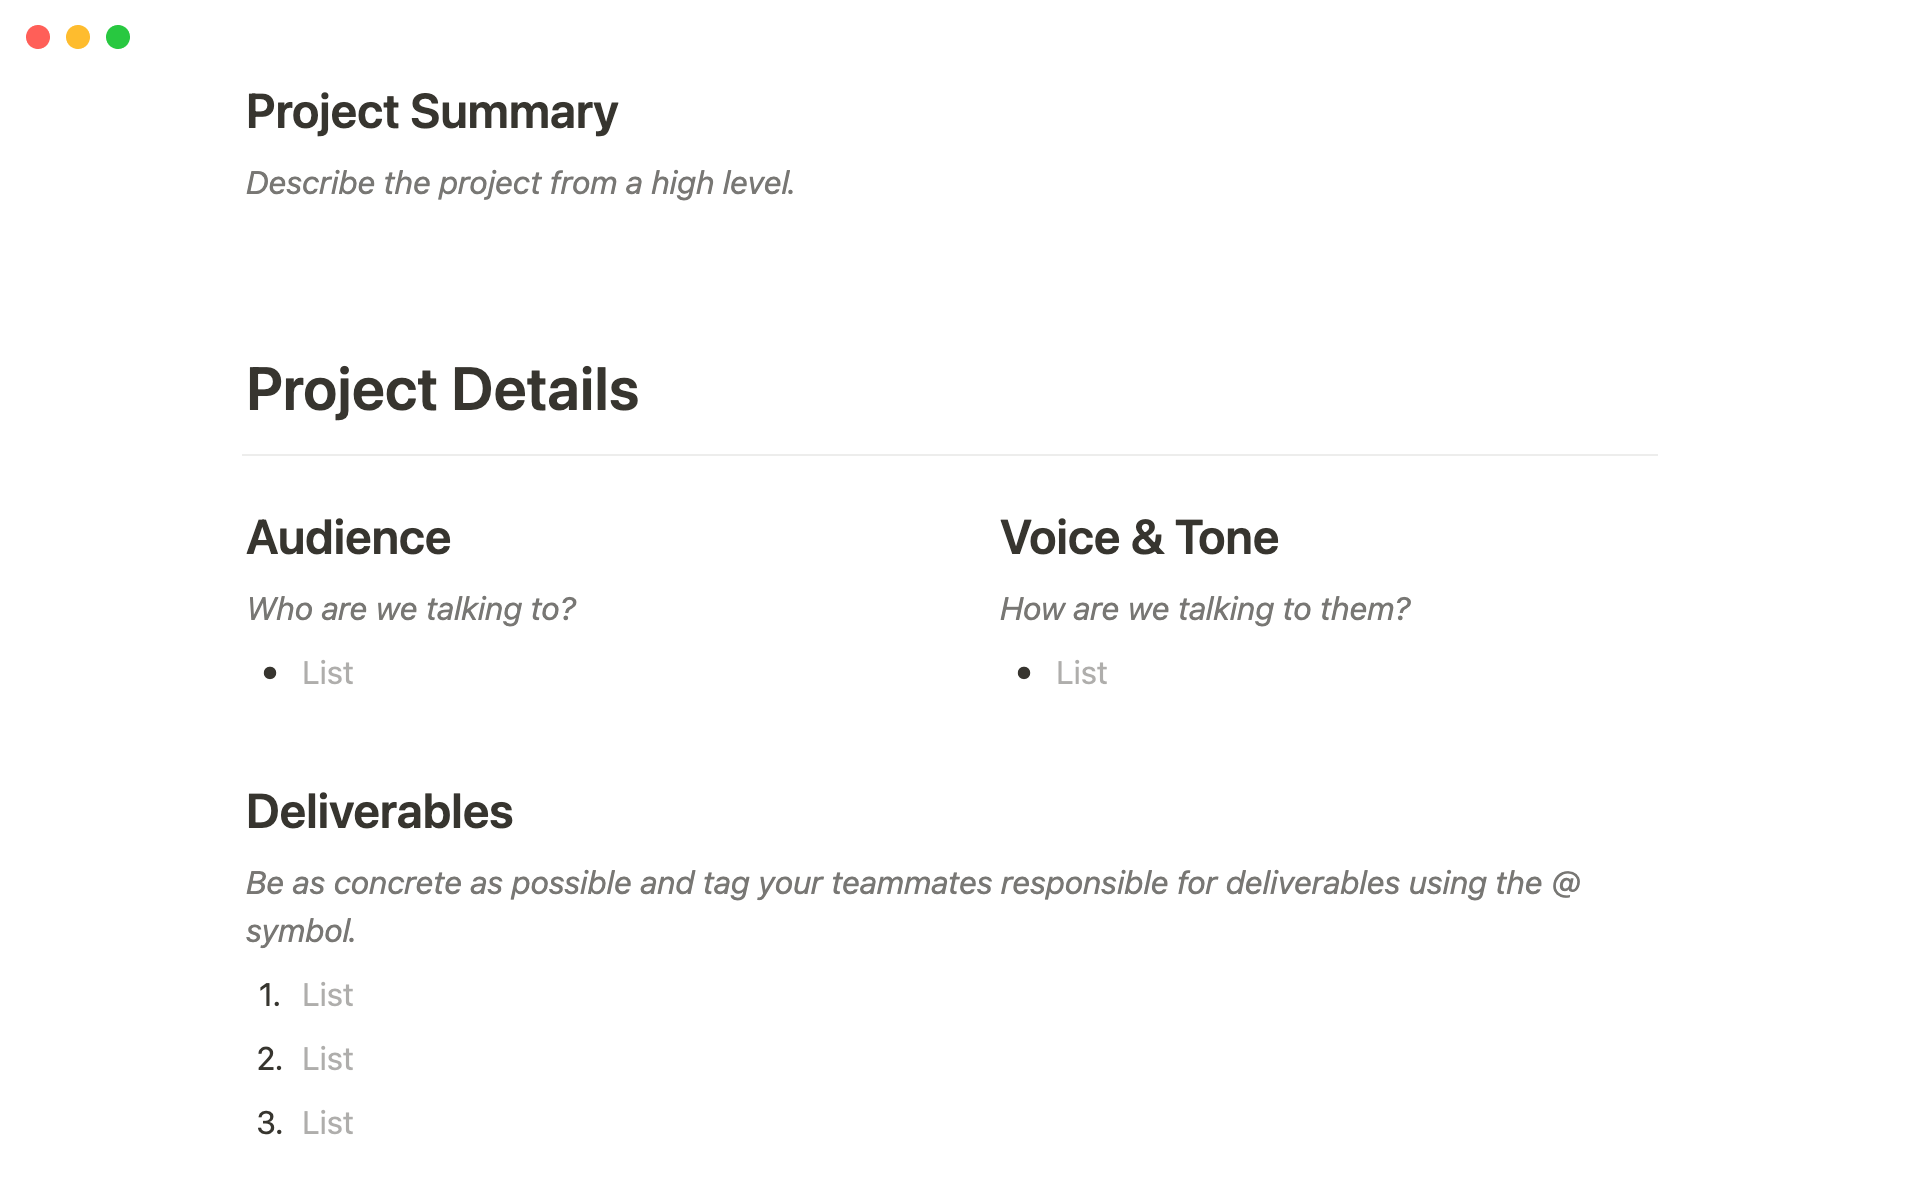
Task: Click the Deliverables heading
Action: point(379,812)
